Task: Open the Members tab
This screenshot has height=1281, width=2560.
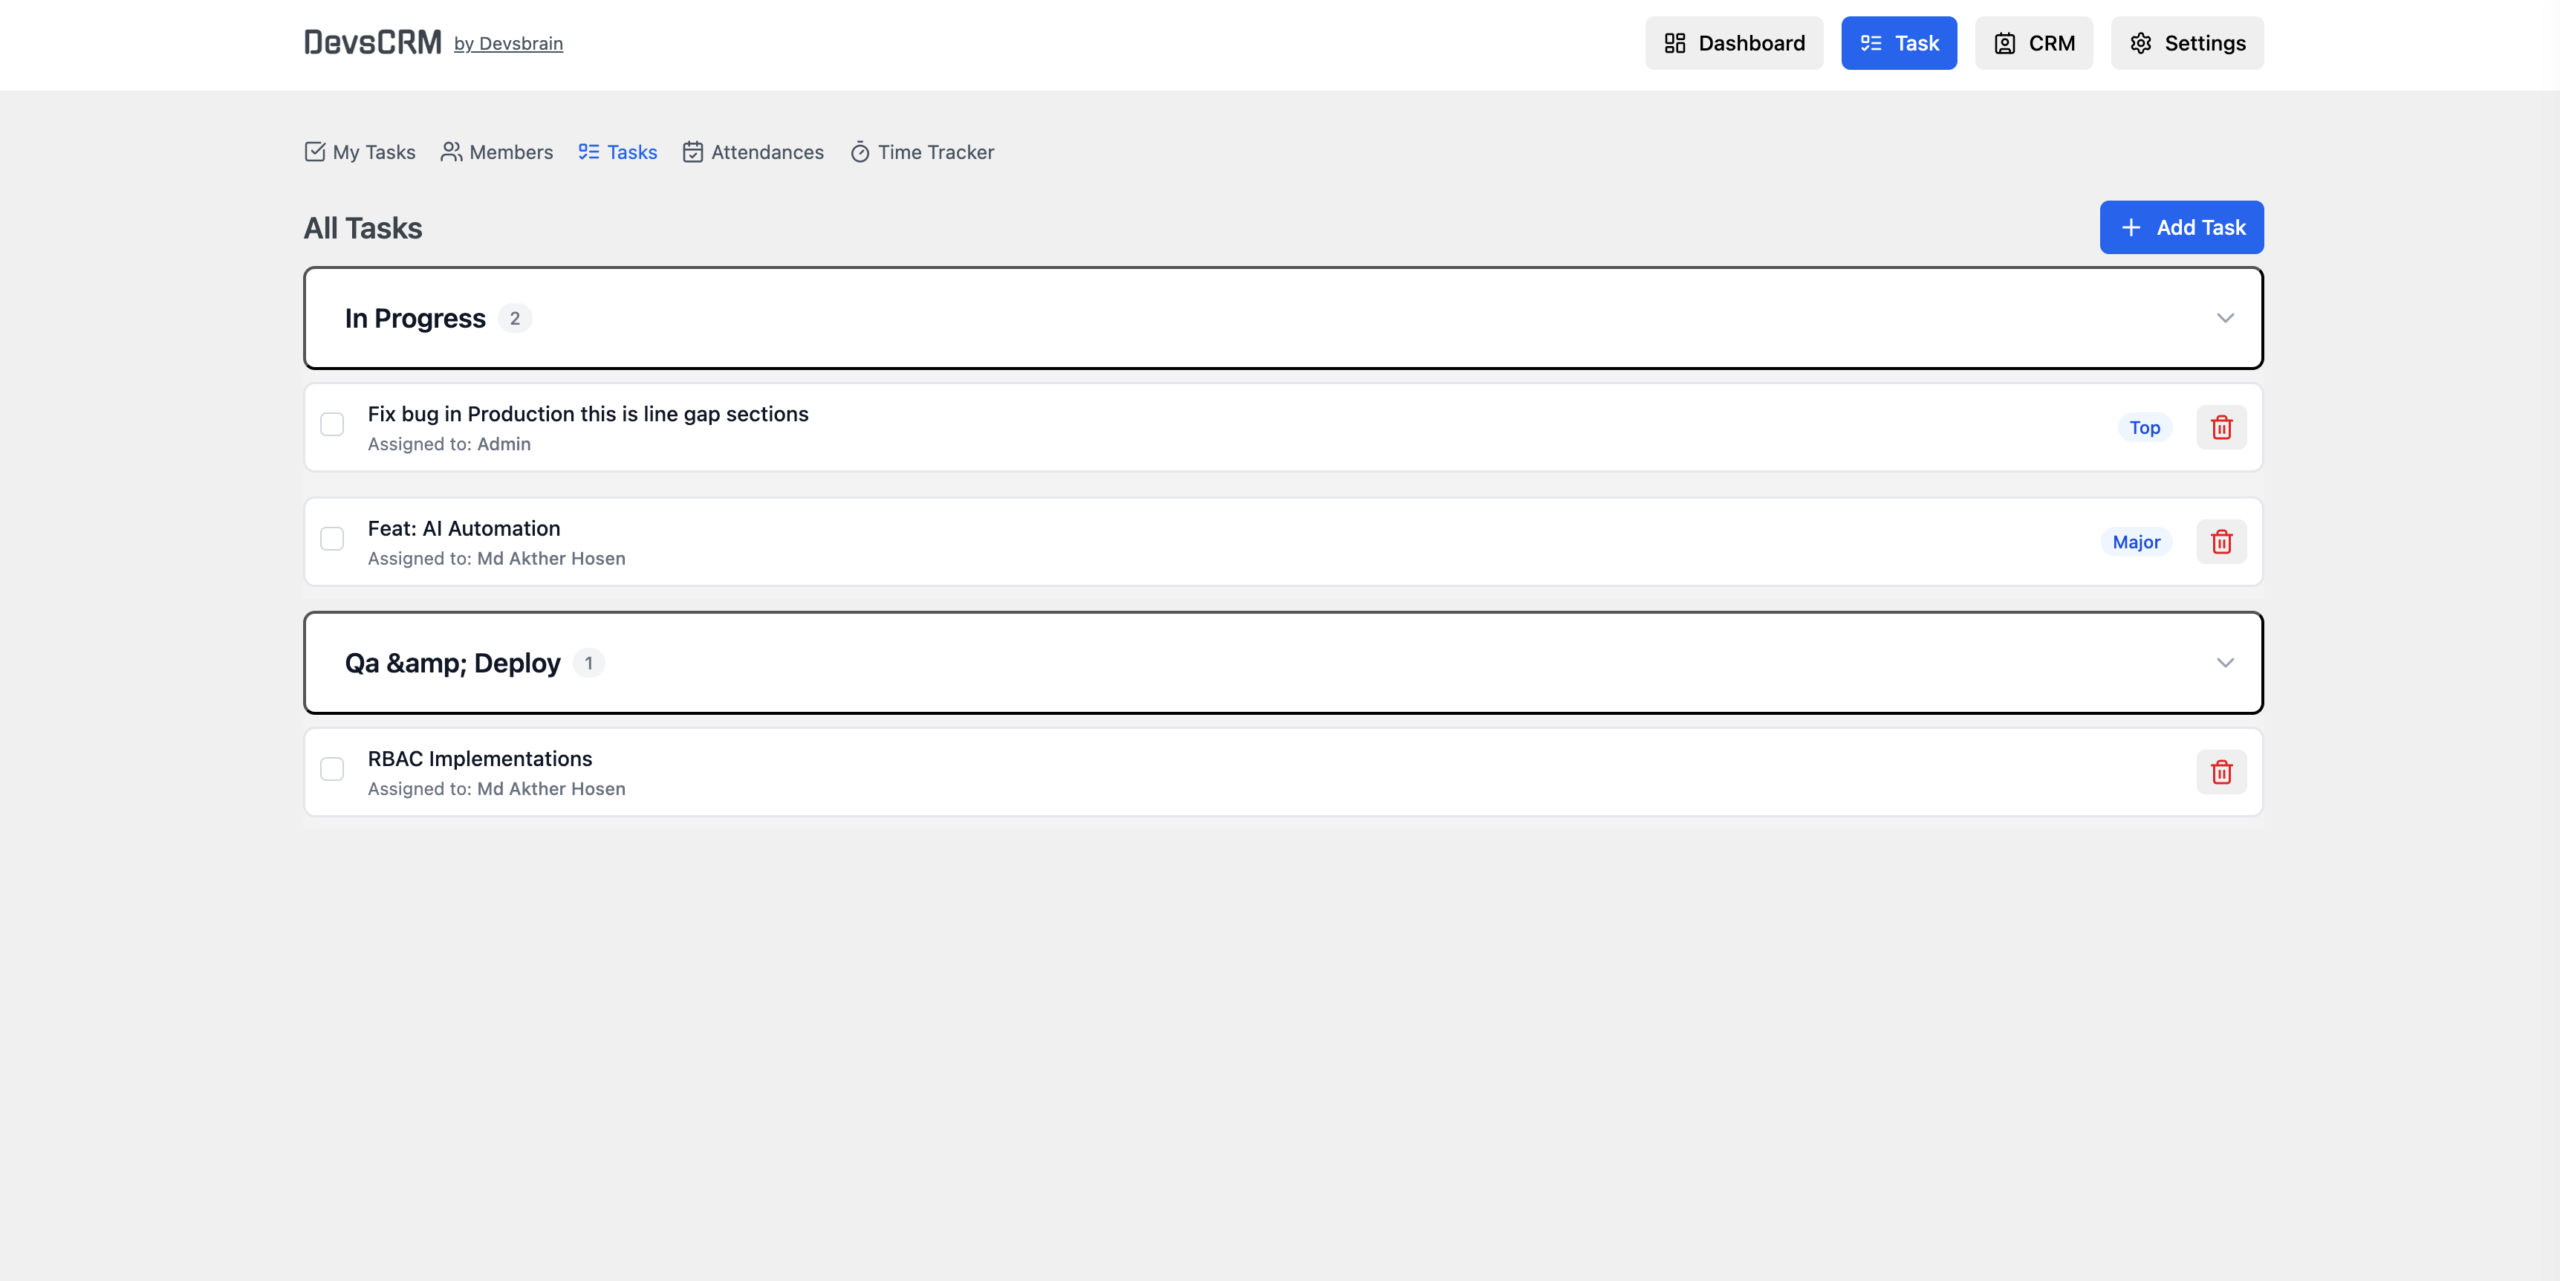Action: (497, 152)
